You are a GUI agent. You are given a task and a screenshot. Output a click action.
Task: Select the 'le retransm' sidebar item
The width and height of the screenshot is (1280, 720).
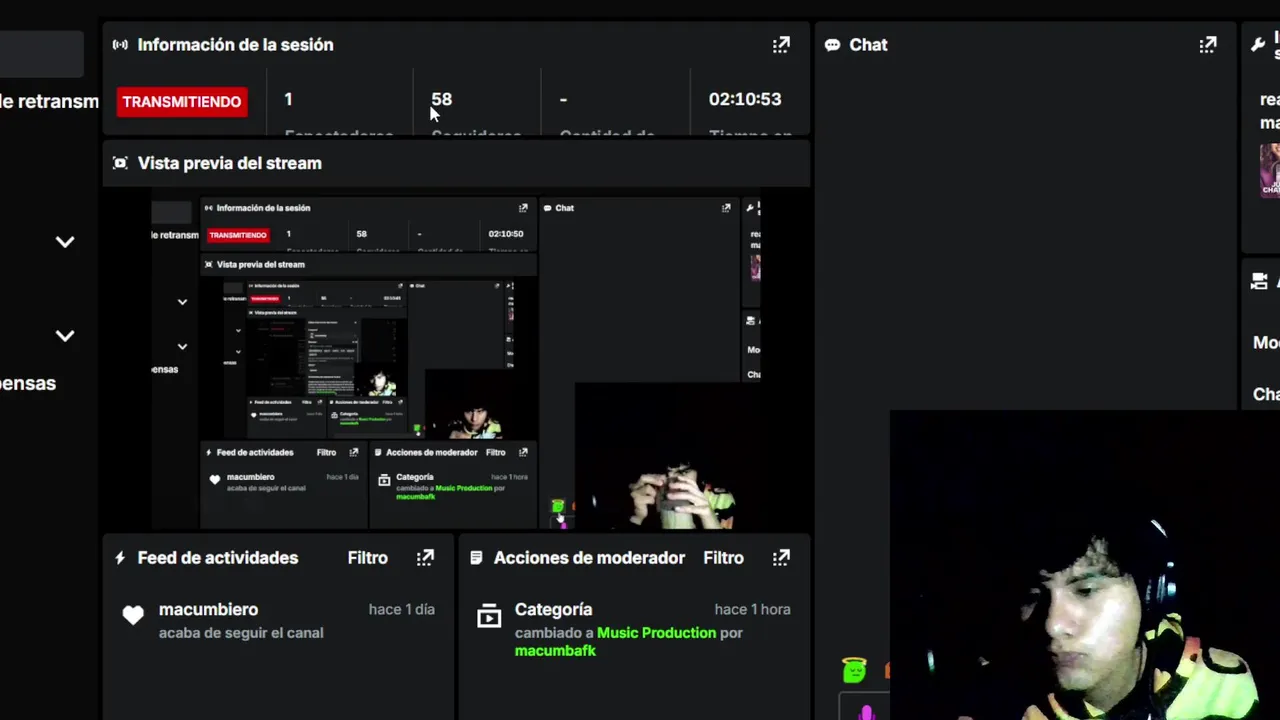tap(50, 101)
